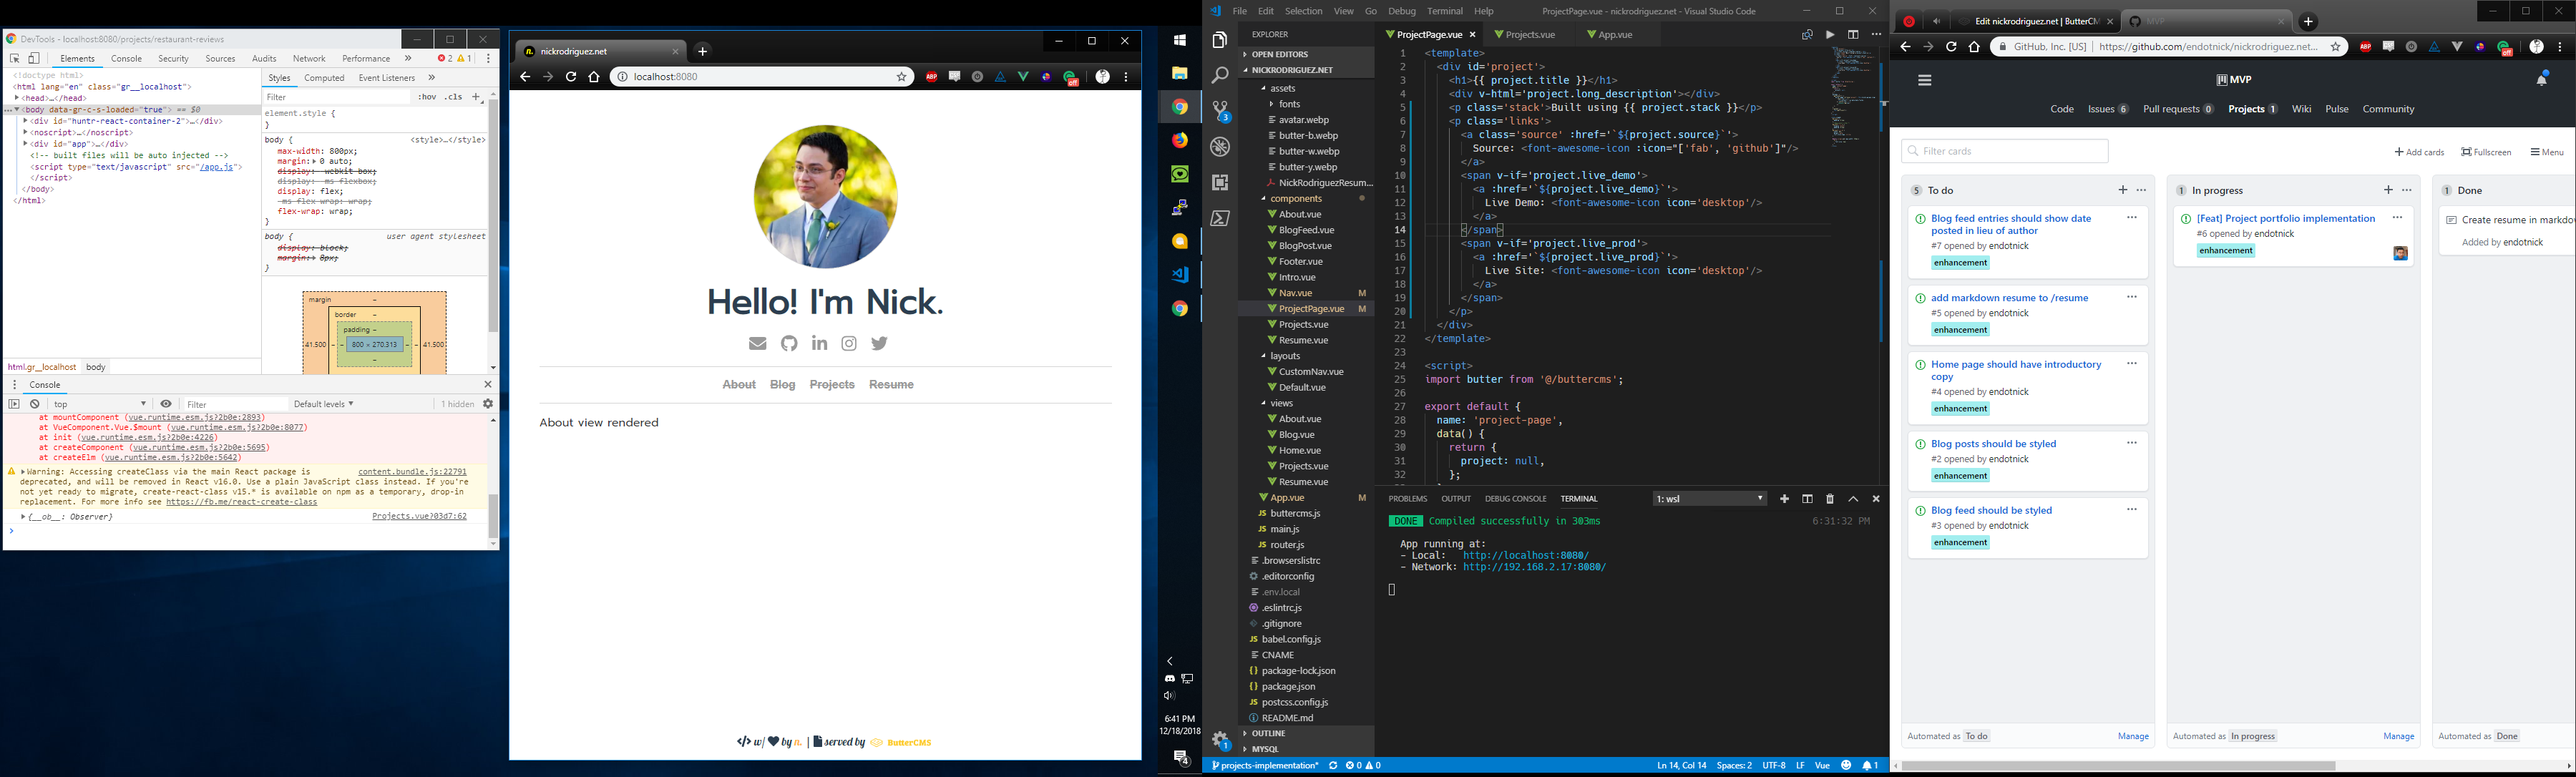This screenshot has width=2576, height=777.
Task: Open the terminal selector dropdown 1: wsl
Action: 1710,499
